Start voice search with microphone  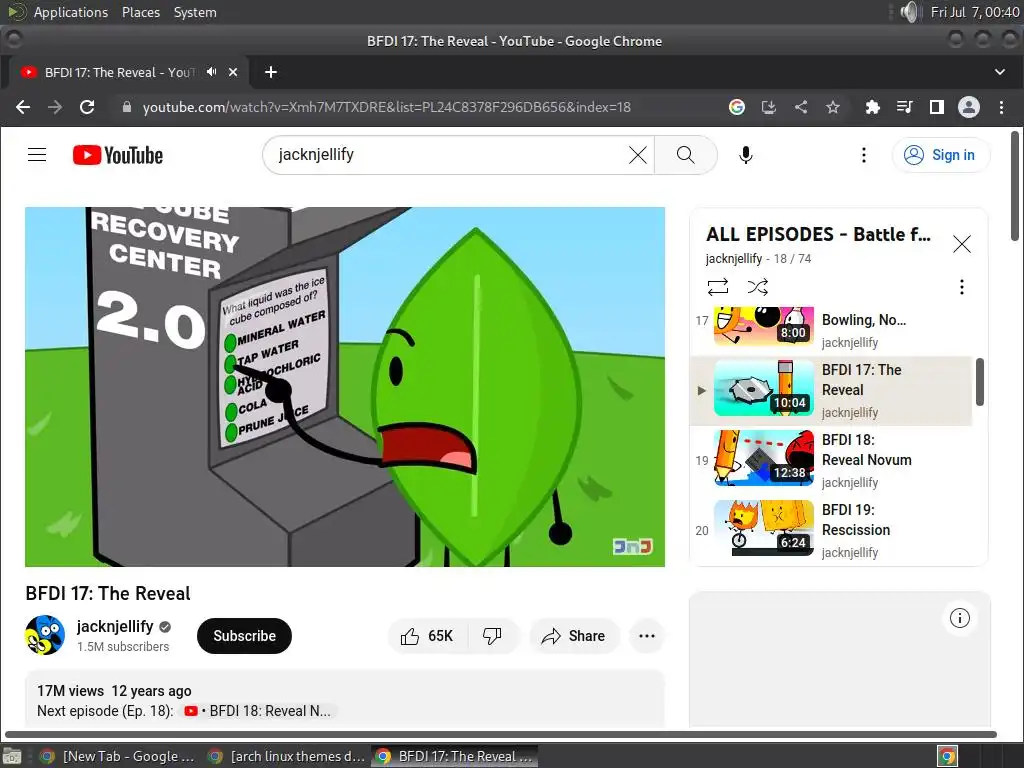[746, 155]
